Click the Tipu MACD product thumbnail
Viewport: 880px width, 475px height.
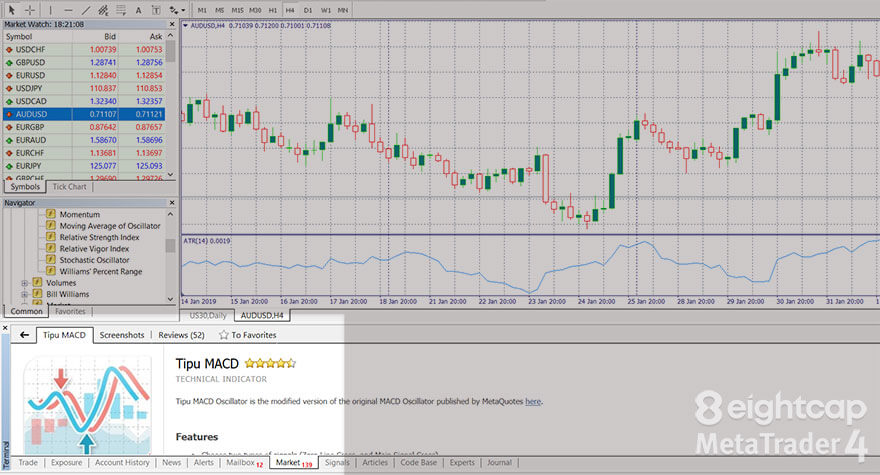pyautogui.click(x=88, y=405)
